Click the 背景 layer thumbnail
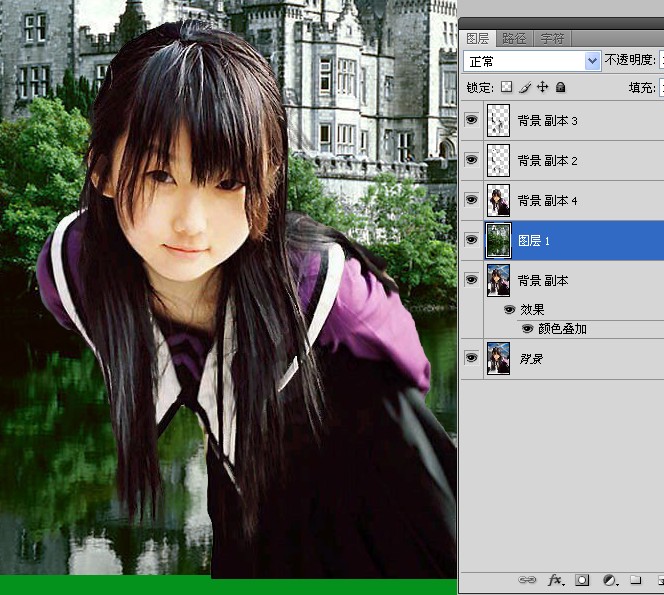 pyautogui.click(x=498, y=358)
